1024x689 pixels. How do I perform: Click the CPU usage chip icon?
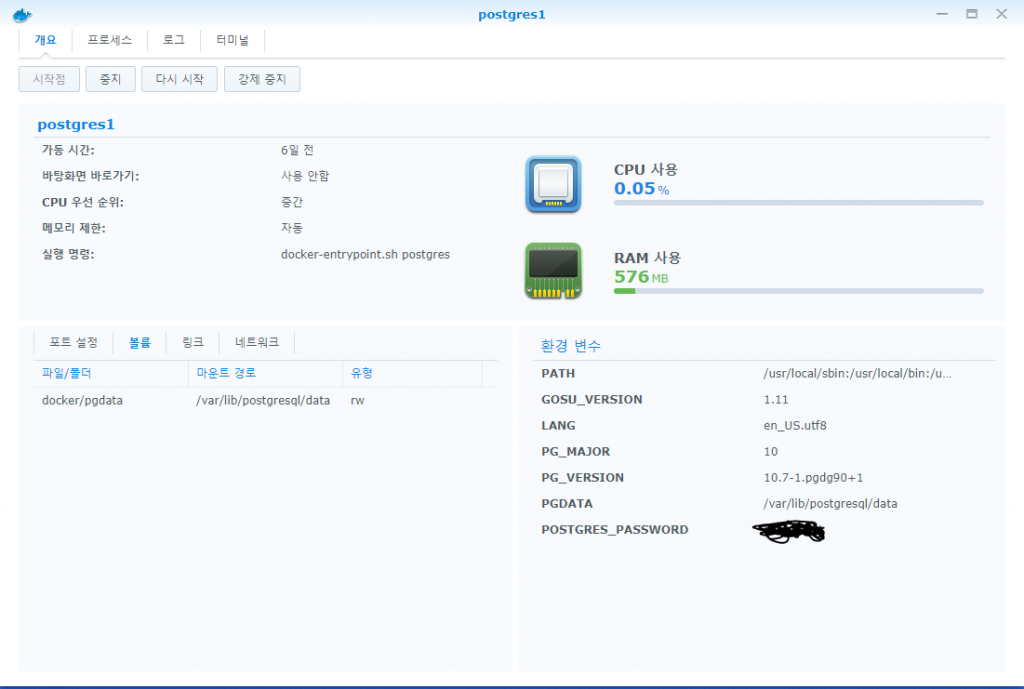[553, 184]
